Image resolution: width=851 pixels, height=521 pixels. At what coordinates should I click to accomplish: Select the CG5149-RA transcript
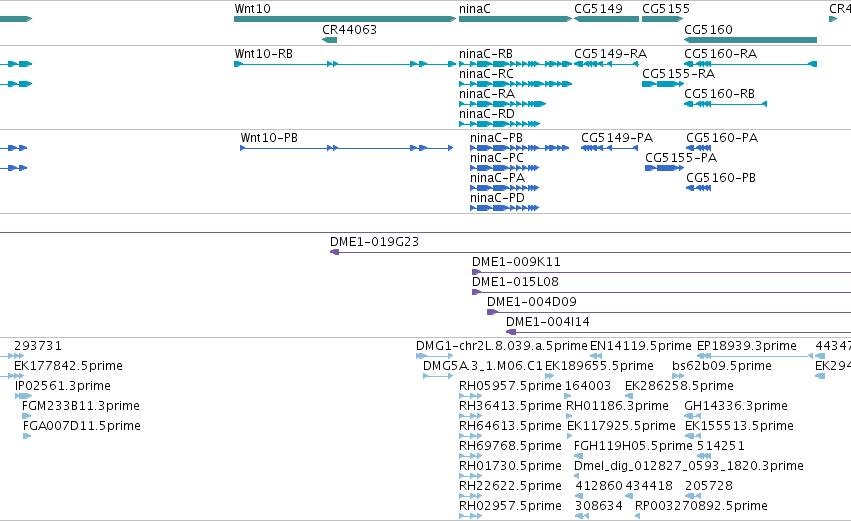[x=606, y=64]
